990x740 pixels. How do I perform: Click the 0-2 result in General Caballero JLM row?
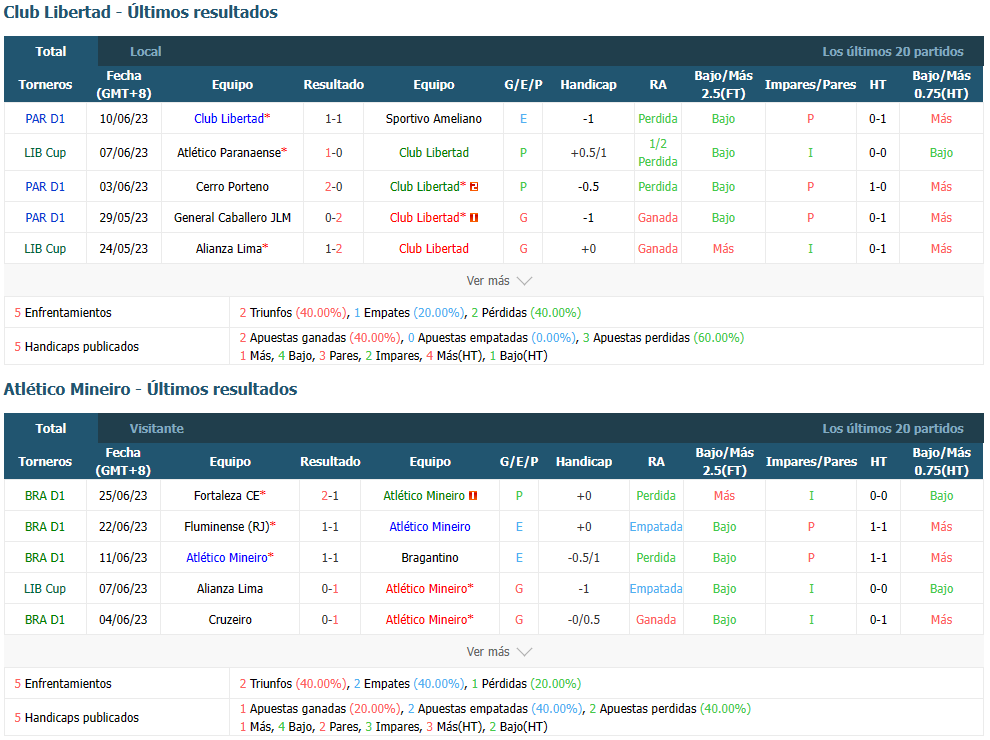pos(333,218)
